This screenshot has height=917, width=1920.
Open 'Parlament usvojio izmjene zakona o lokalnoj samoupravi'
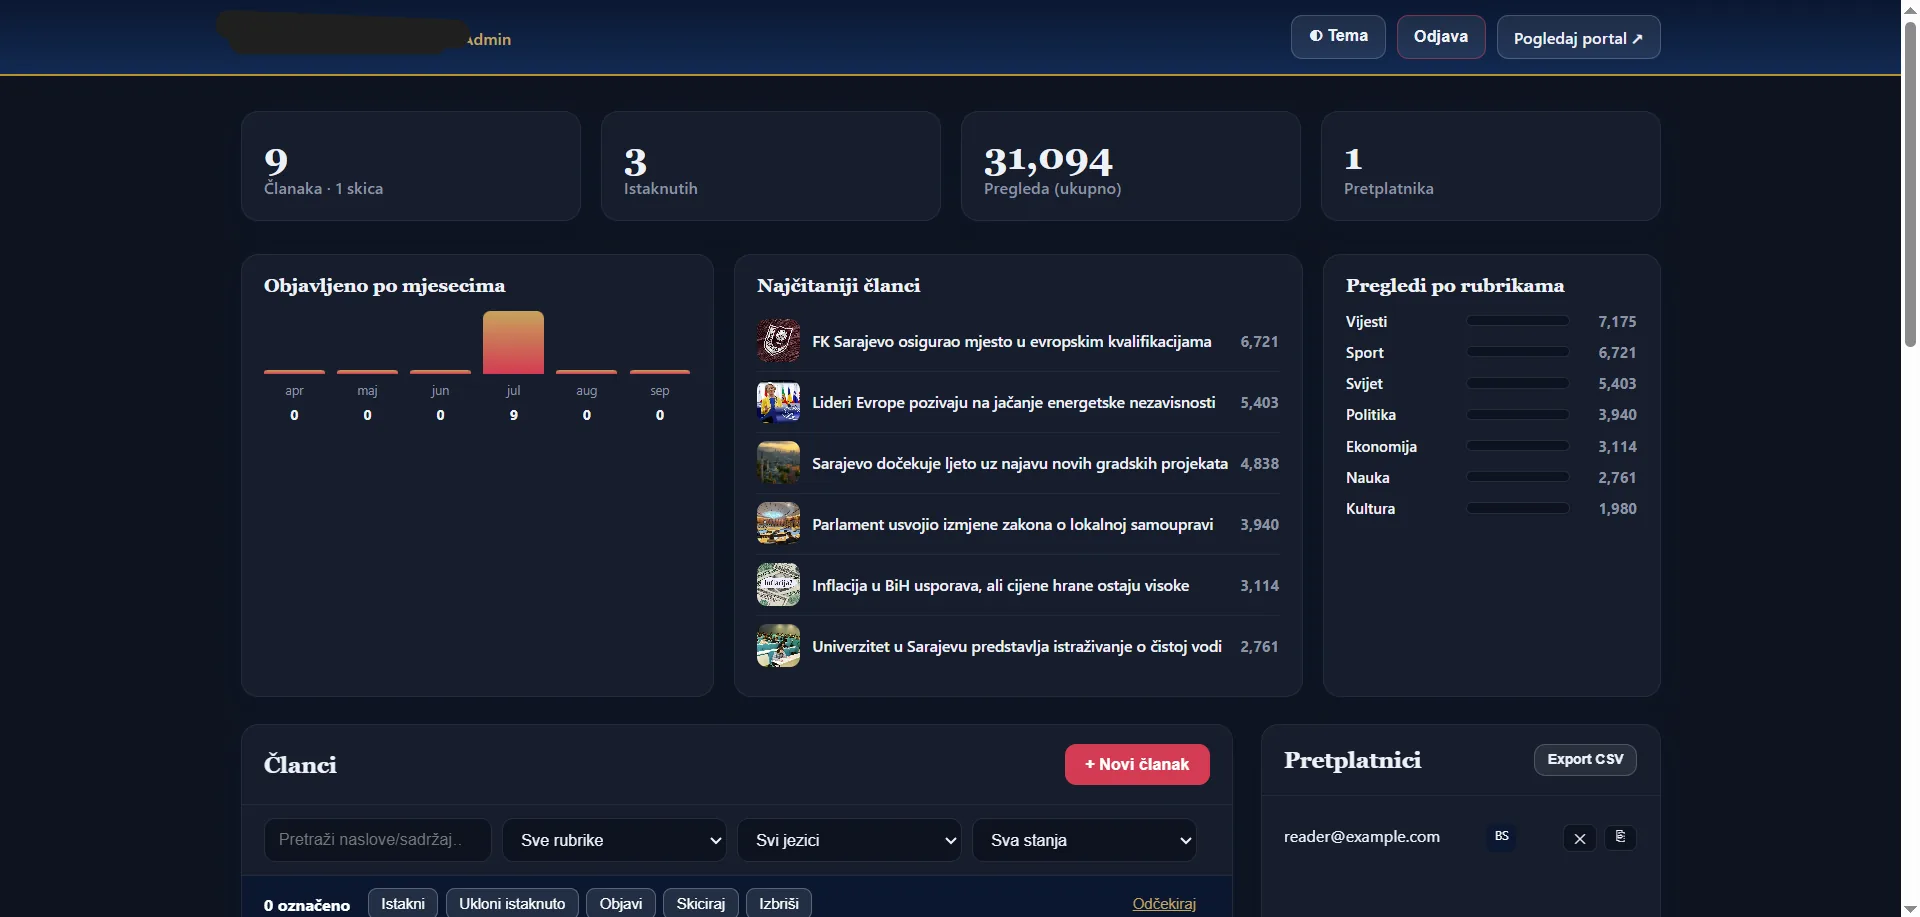pyautogui.click(x=1013, y=525)
